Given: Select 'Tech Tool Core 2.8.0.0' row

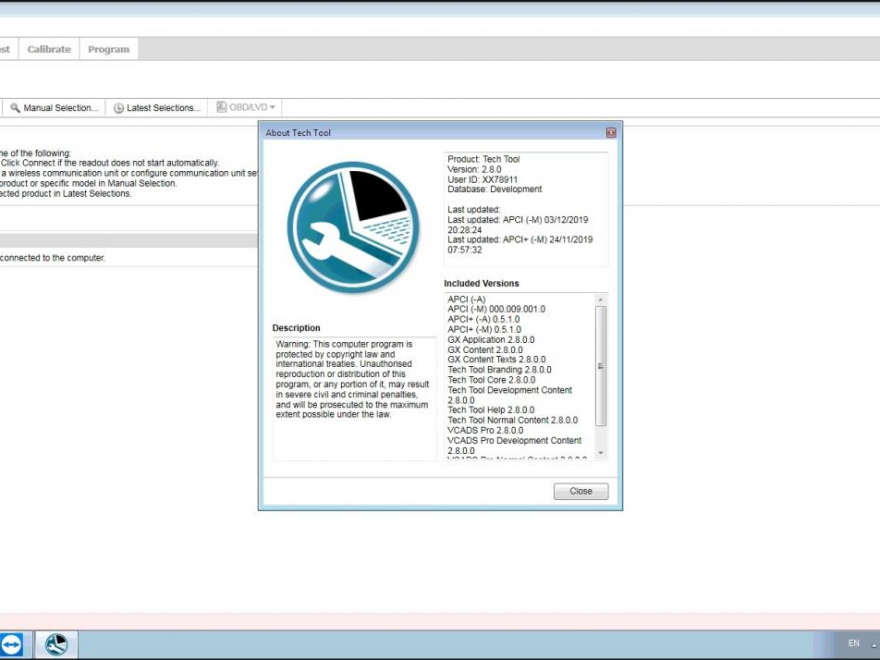Looking at the screenshot, I should (492, 379).
